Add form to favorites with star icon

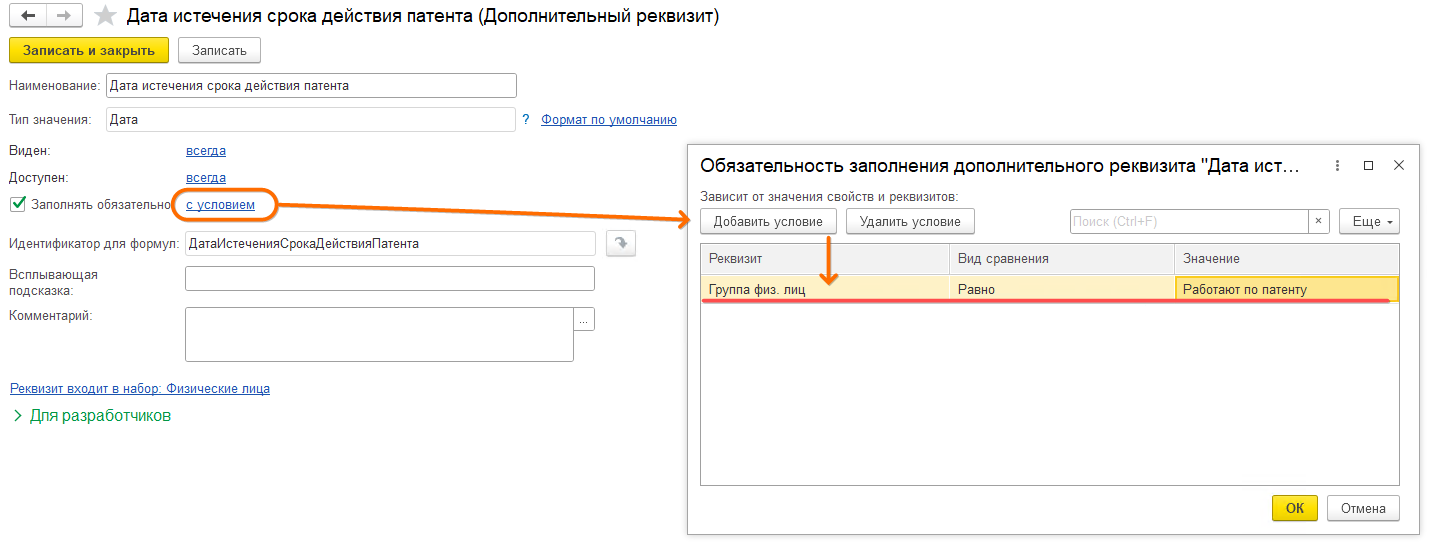tap(104, 16)
